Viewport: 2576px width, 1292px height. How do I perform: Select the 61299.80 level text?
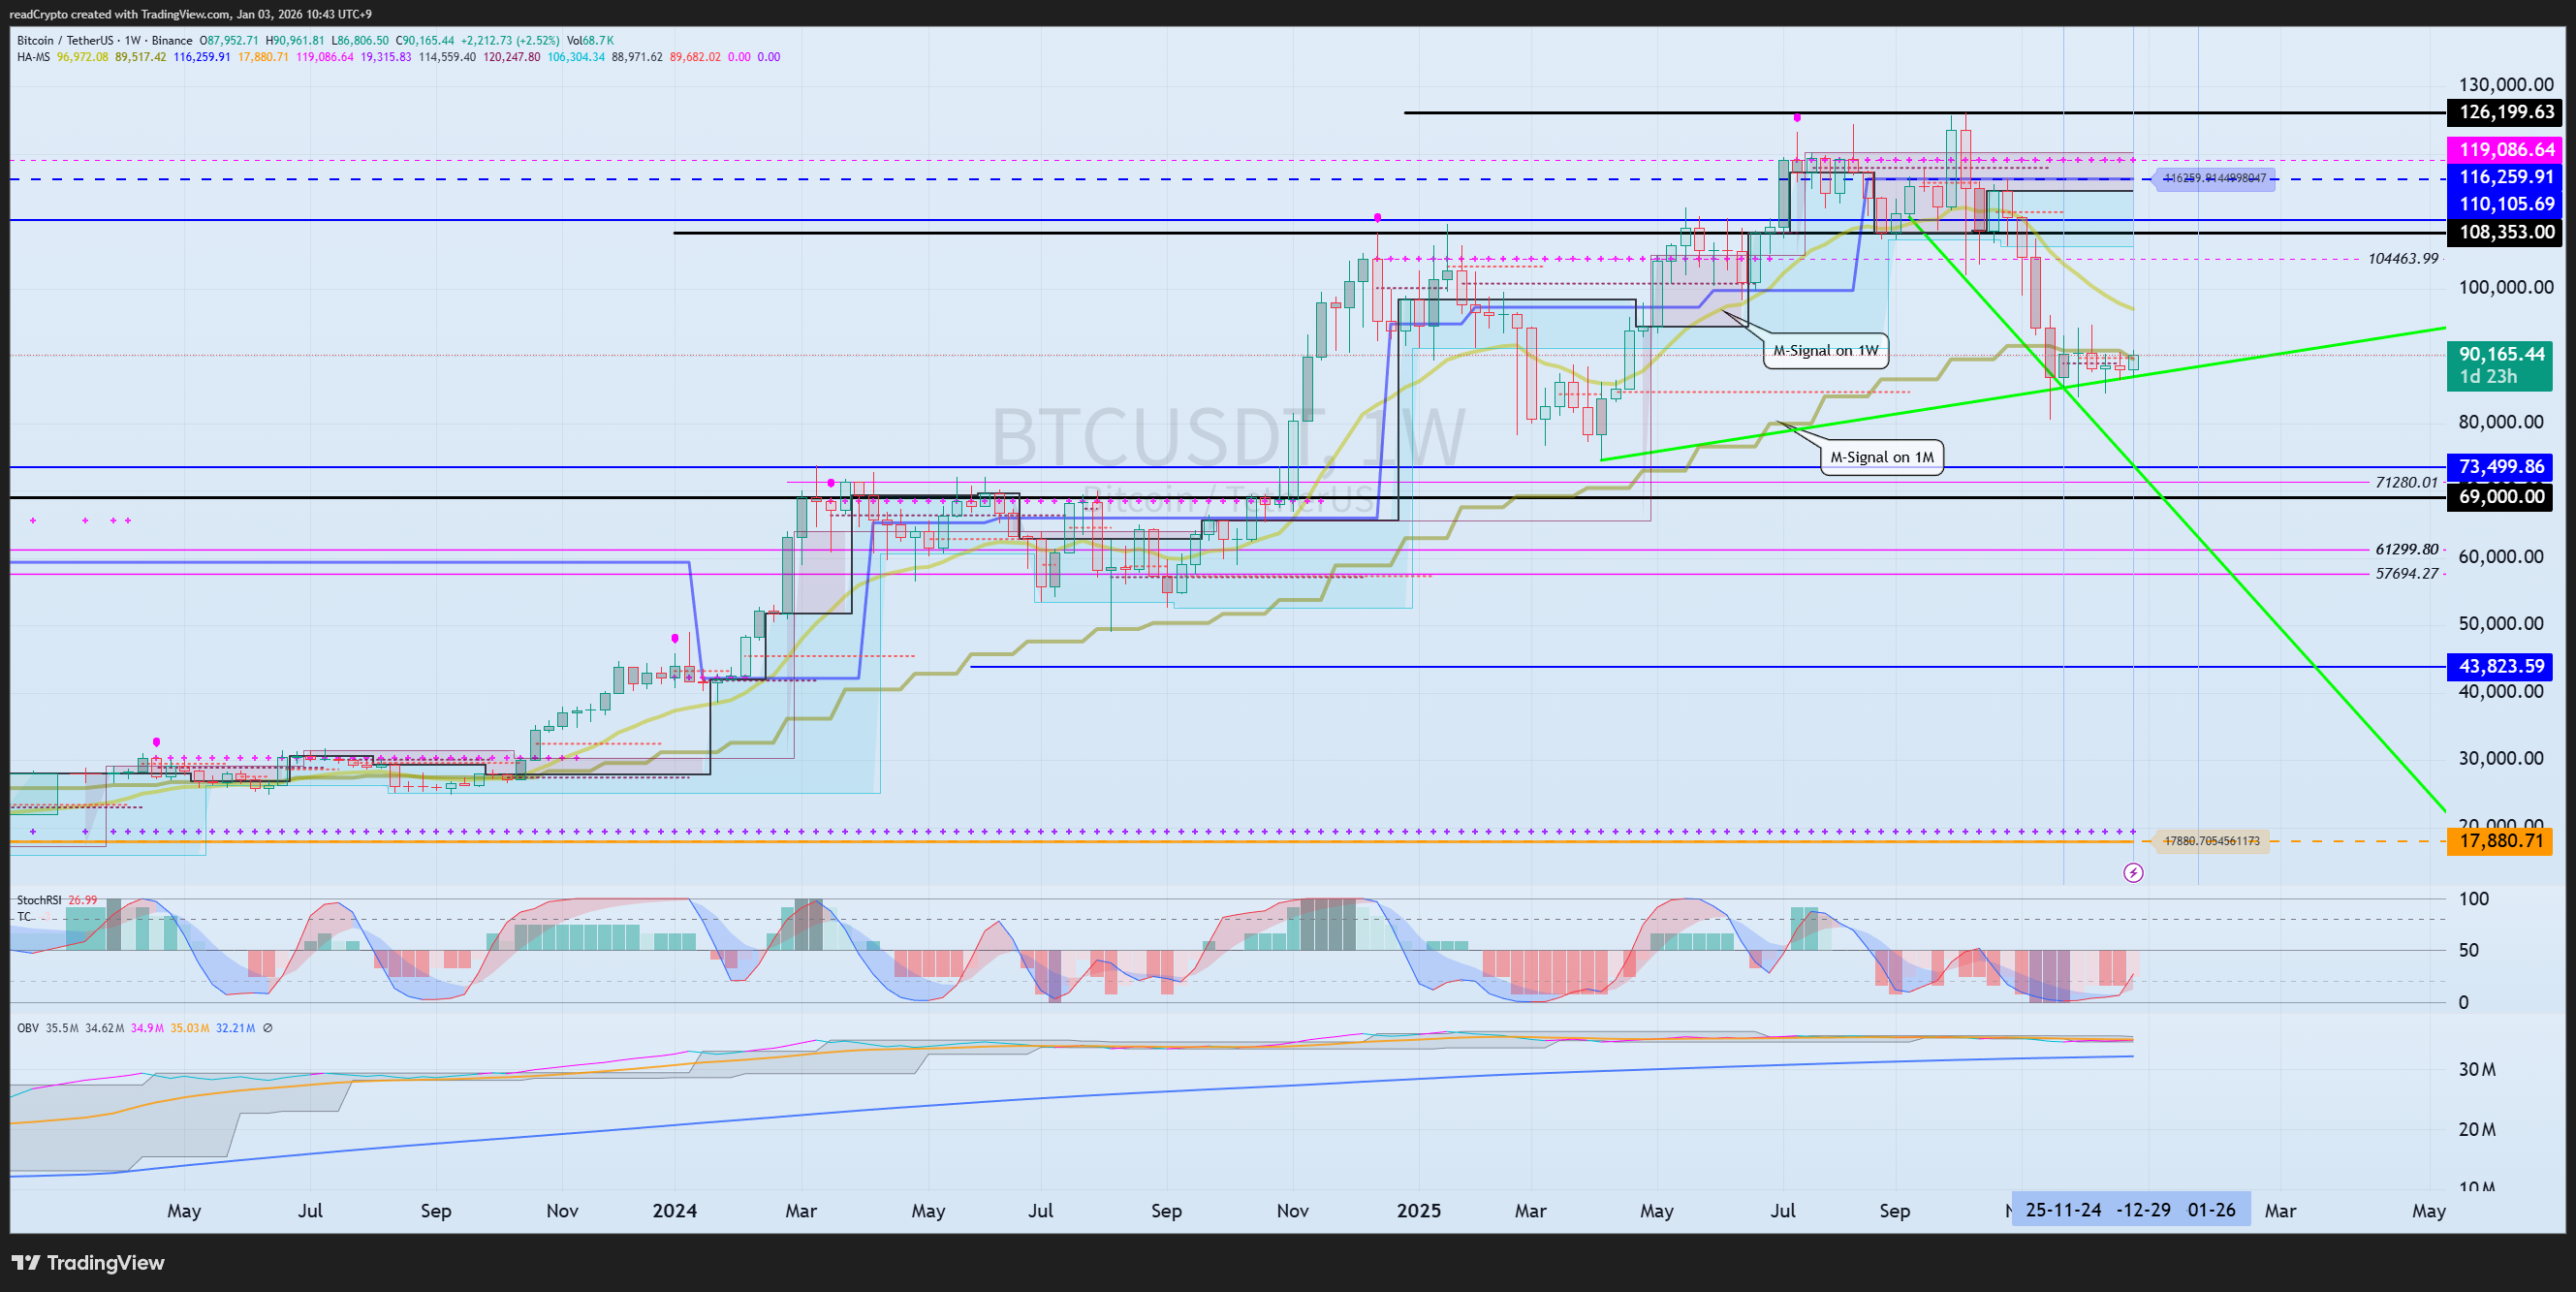click(x=2406, y=549)
